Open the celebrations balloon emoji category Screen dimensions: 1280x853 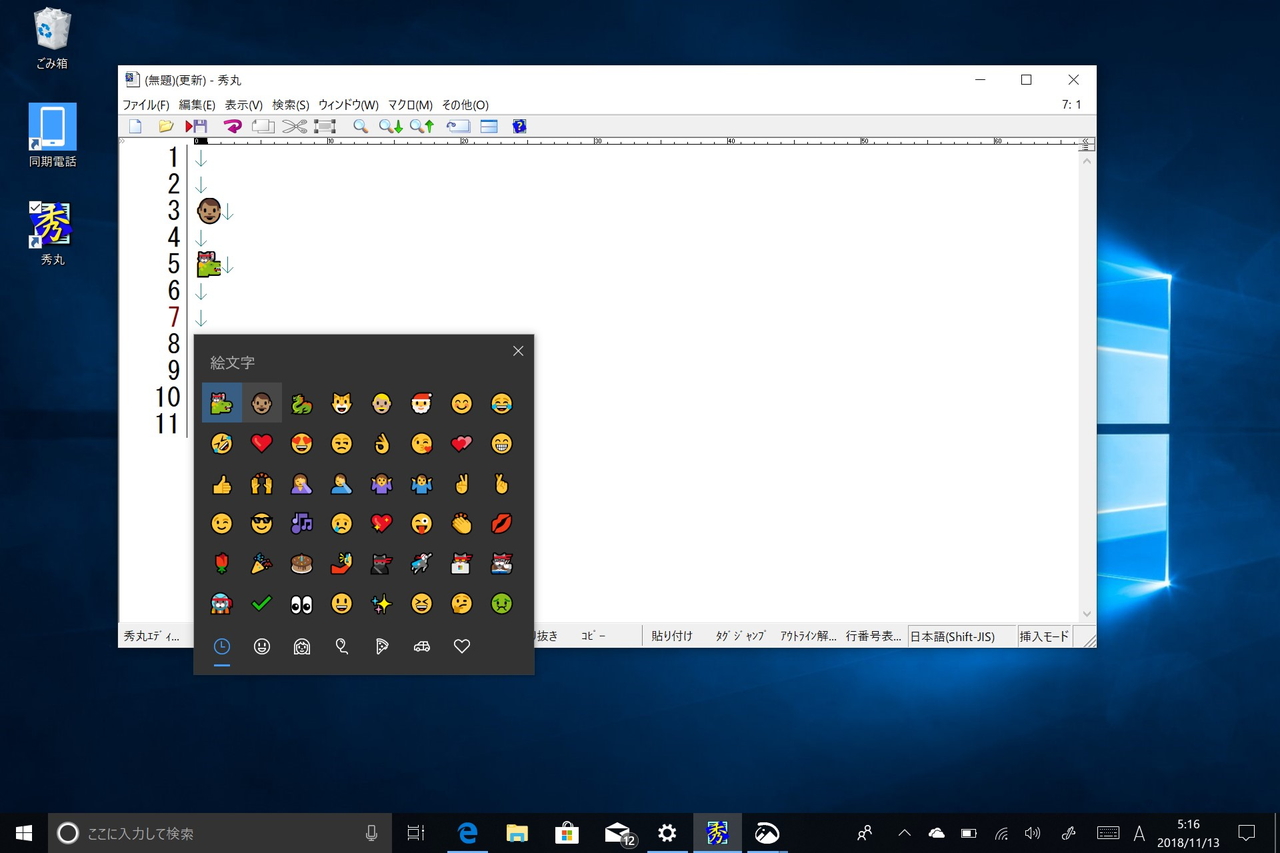[x=341, y=646]
